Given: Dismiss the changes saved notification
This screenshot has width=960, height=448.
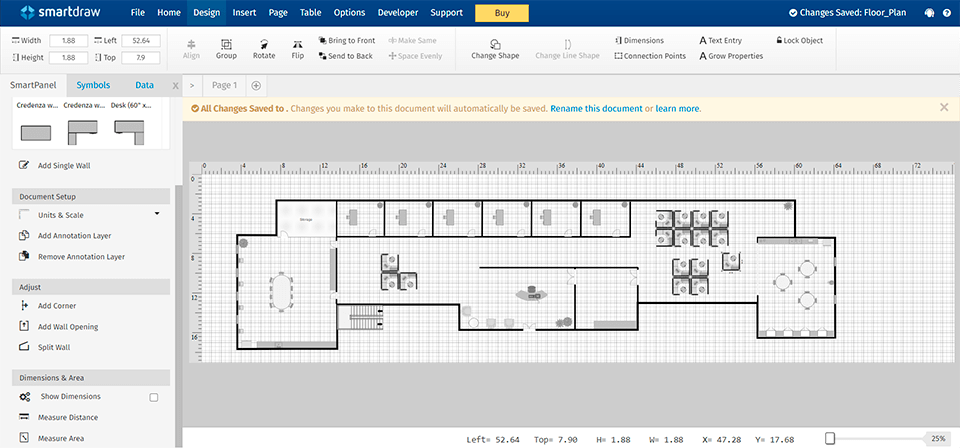Looking at the screenshot, I should 944,107.
